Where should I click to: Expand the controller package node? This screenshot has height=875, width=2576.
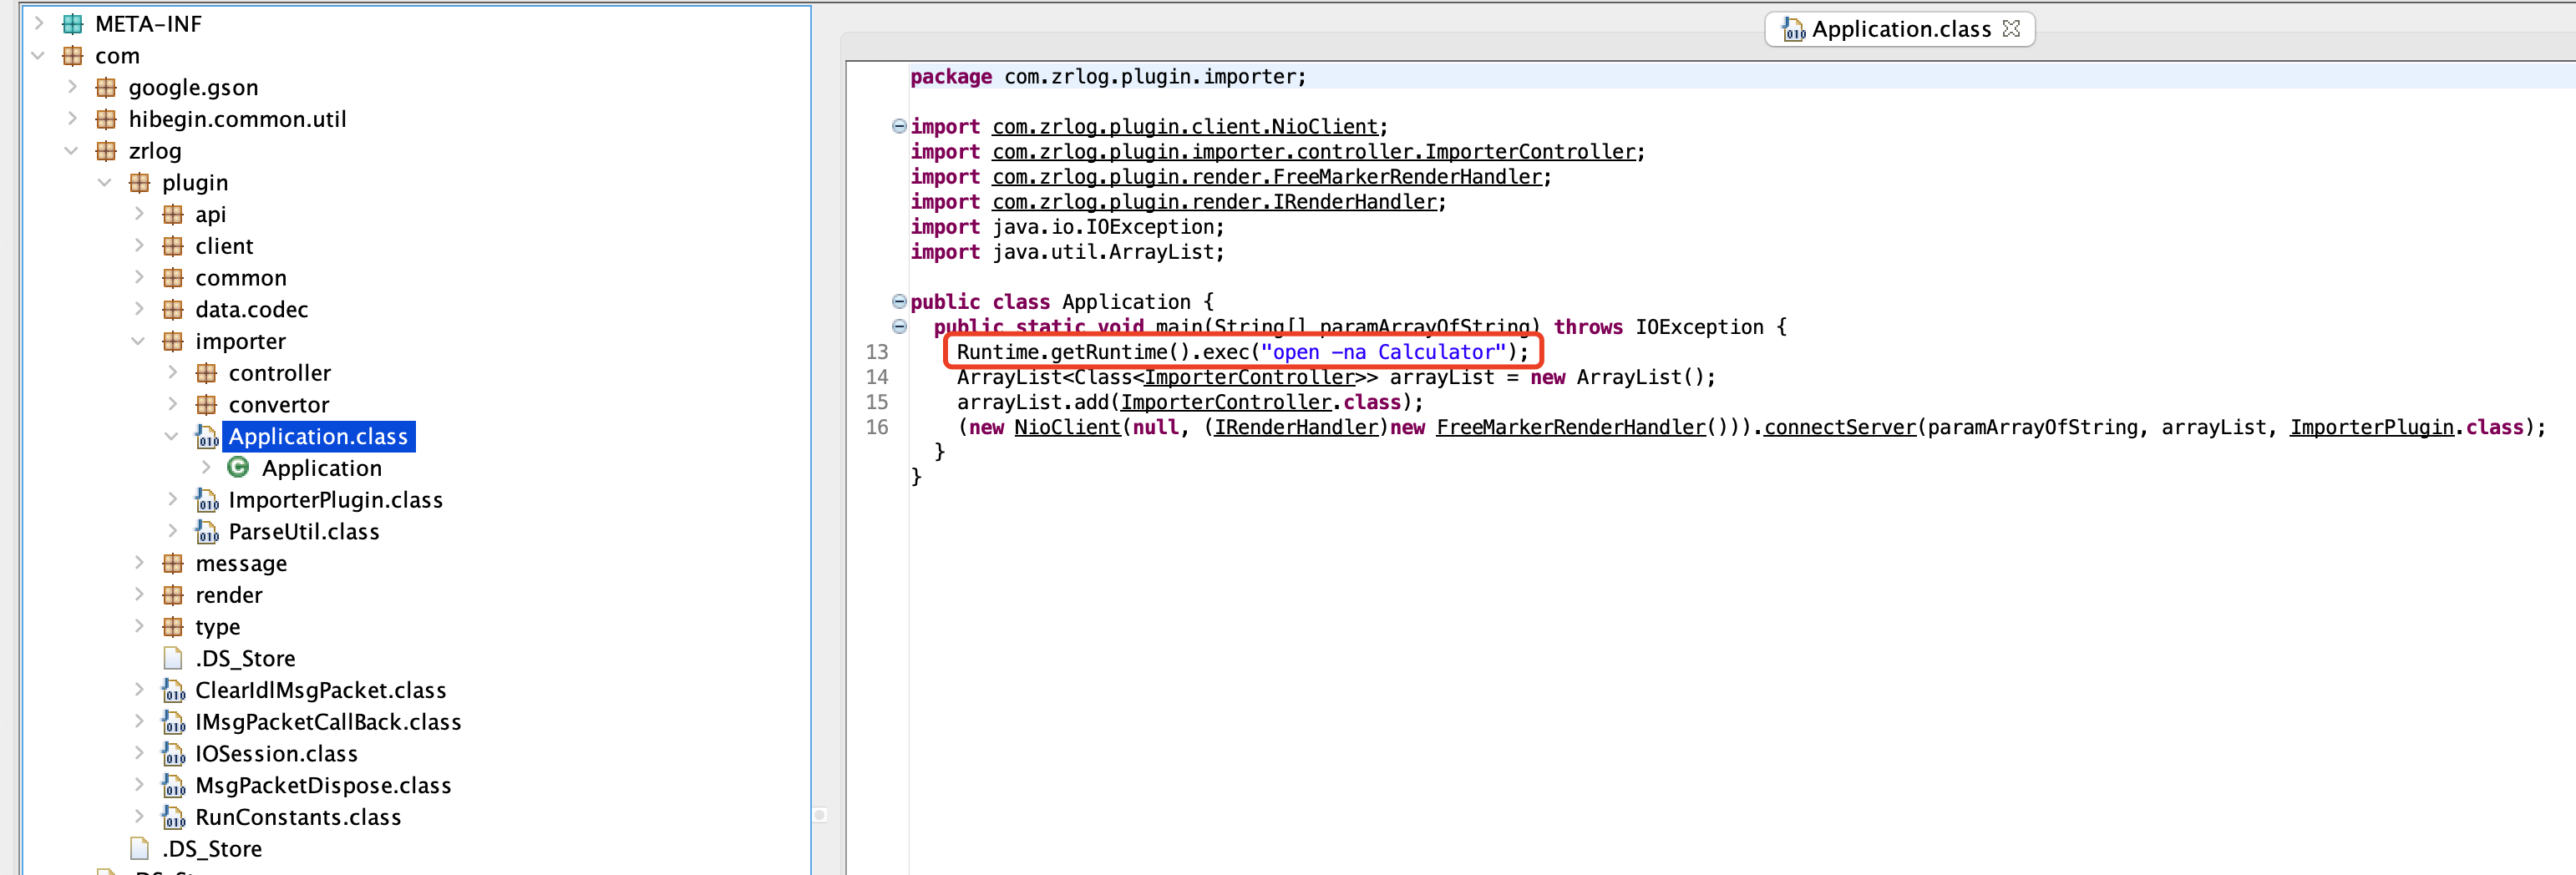[x=173, y=372]
